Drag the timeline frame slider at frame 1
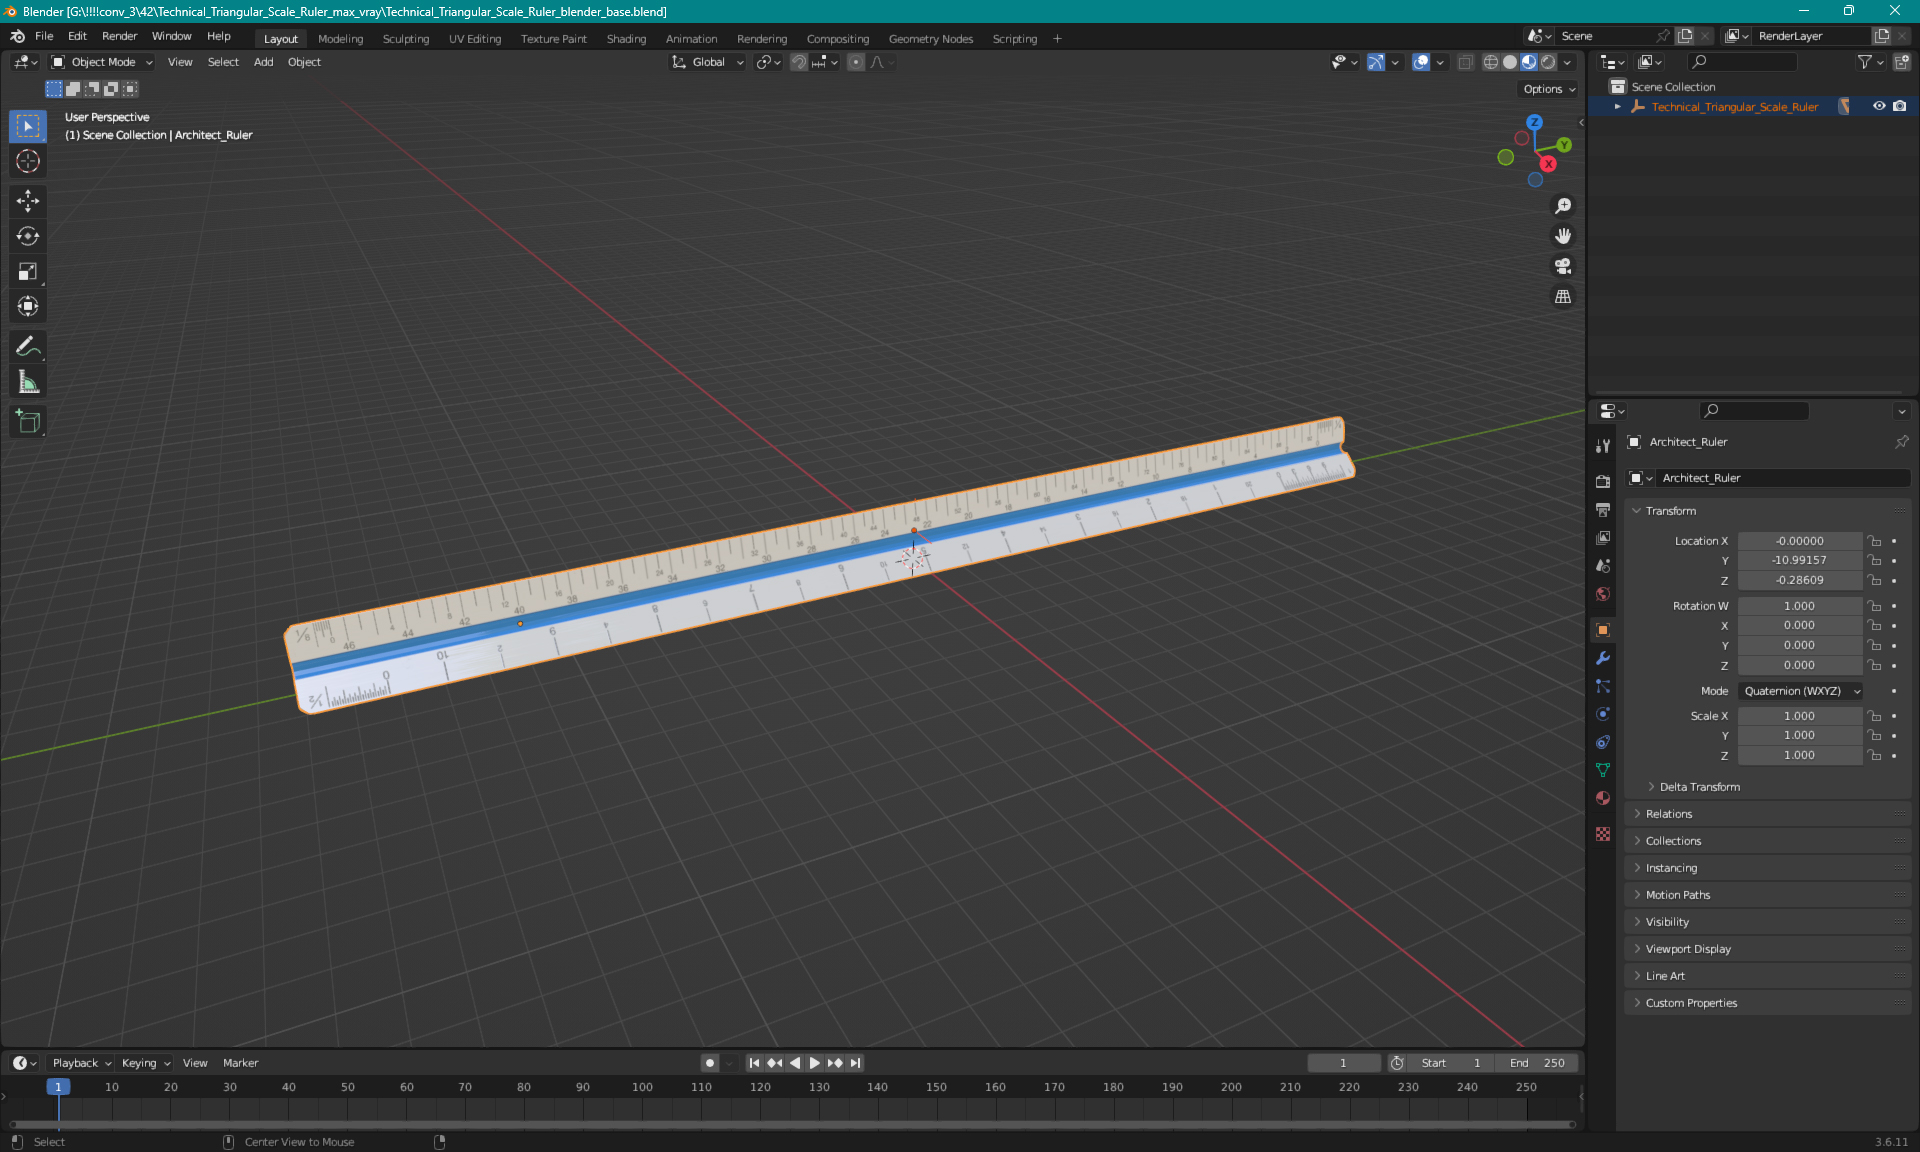 pyautogui.click(x=56, y=1086)
